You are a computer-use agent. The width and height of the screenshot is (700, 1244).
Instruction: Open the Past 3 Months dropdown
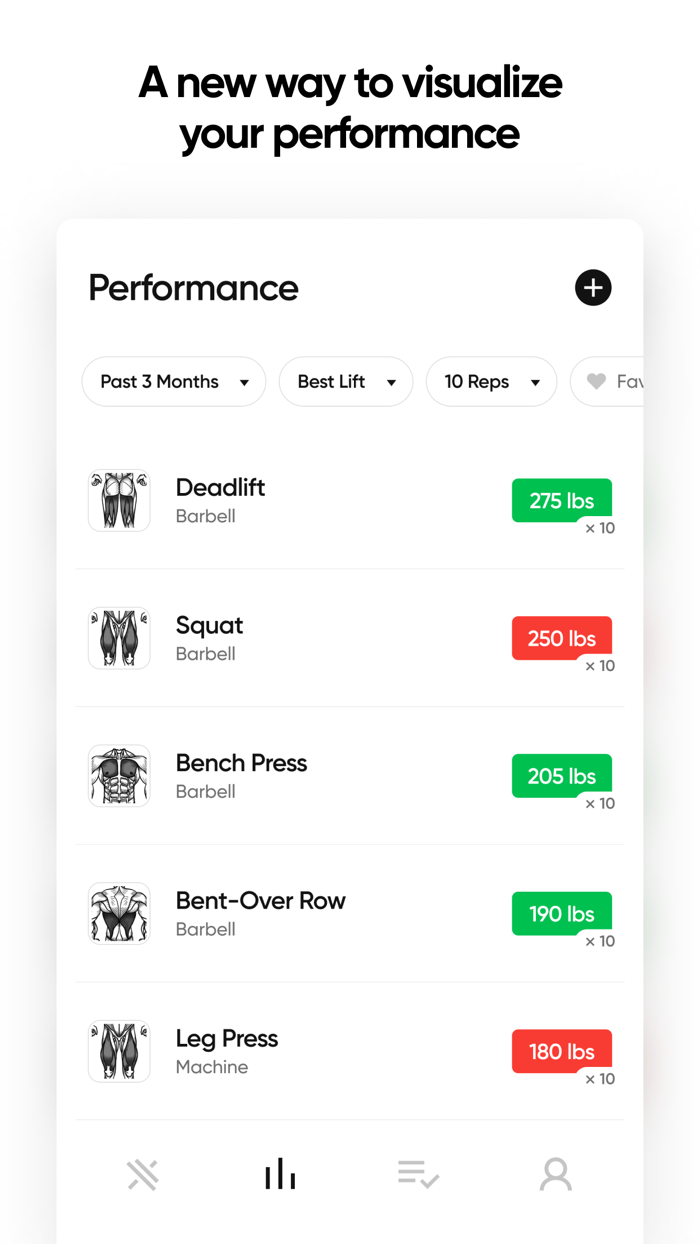coord(173,381)
